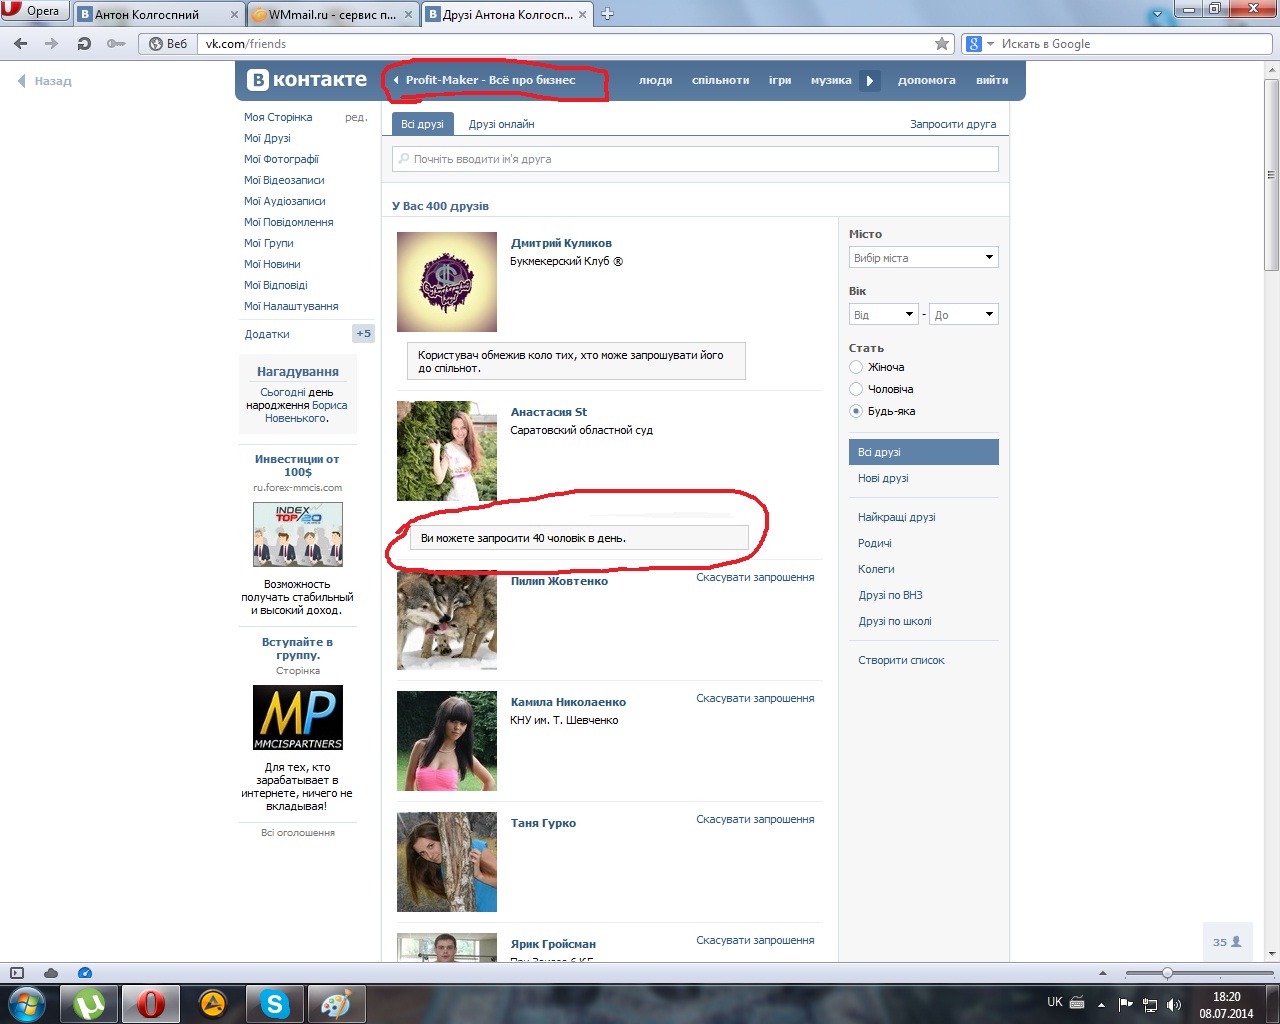Open closed tabs dropdown arrow

coord(1158,14)
